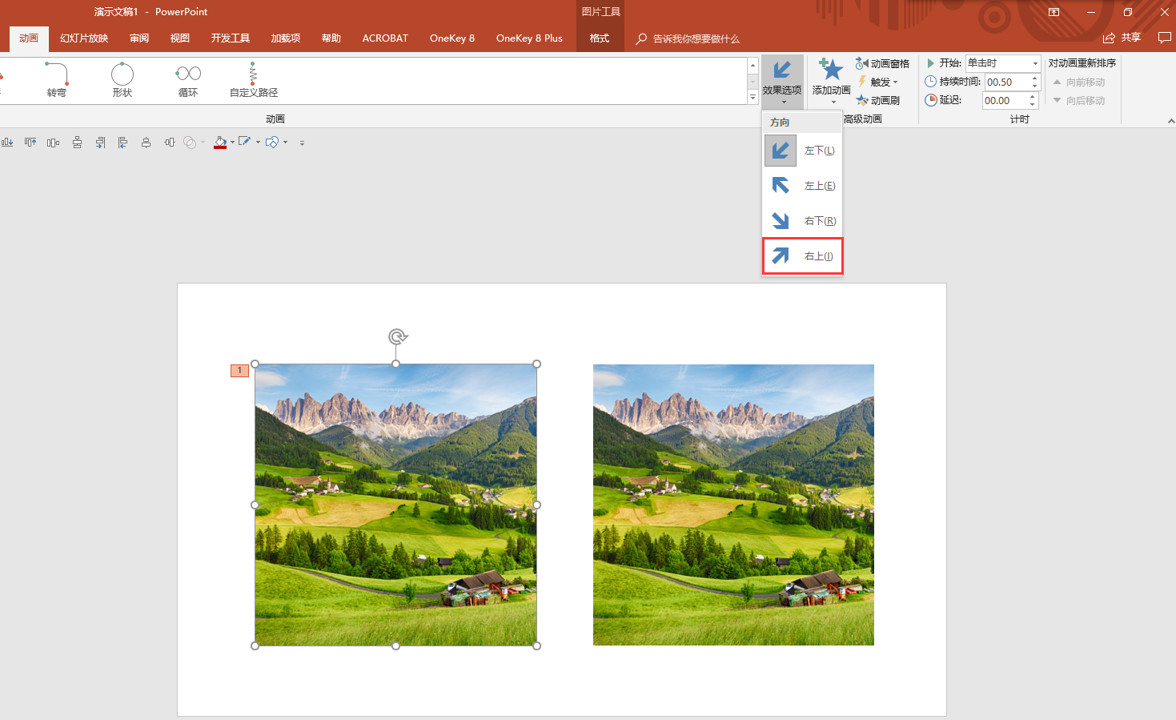Switch to the 开发工具 tab
This screenshot has height=720, width=1176.
(230, 38)
